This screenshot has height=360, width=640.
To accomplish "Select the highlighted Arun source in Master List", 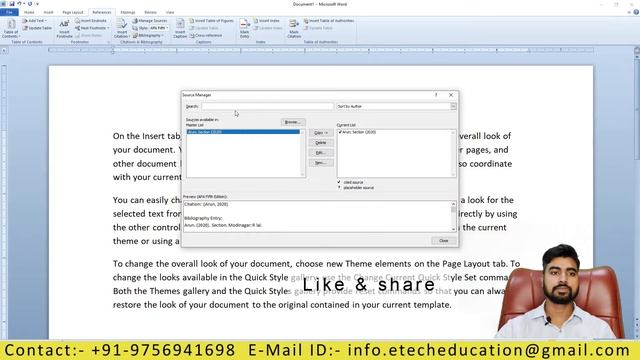I will point(243,132).
